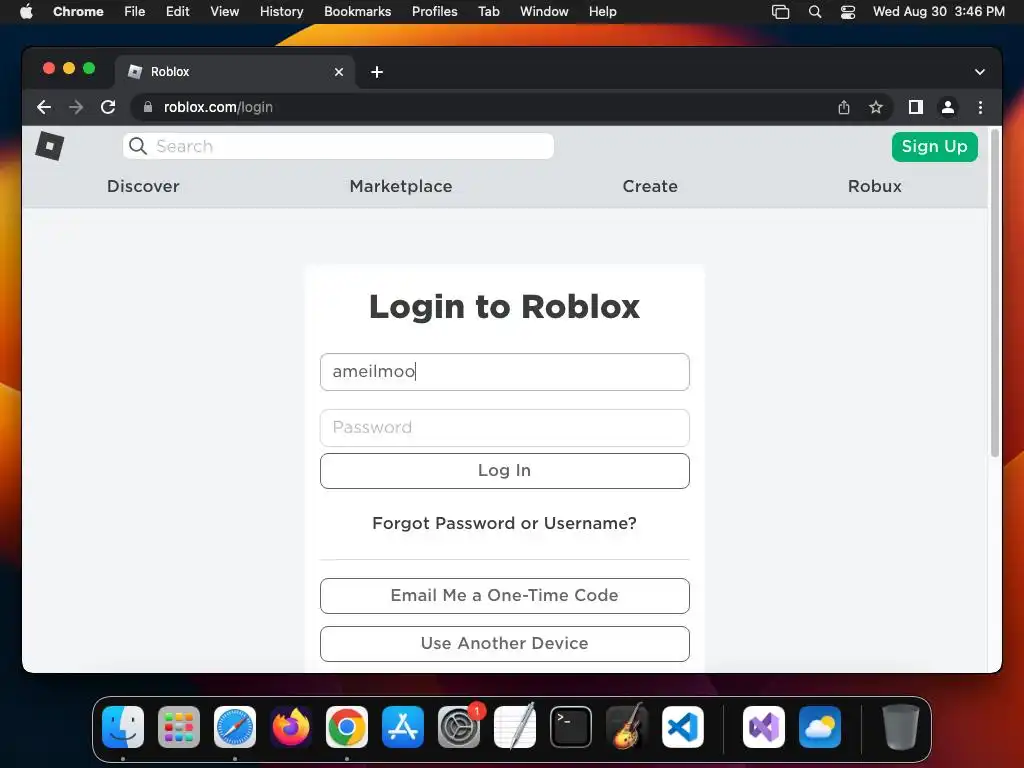The width and height of the screenshot is (1024, 768).
Task: Click the Chrome icon in the Dock
Action: pyautogui.click(x=347, y=727)
